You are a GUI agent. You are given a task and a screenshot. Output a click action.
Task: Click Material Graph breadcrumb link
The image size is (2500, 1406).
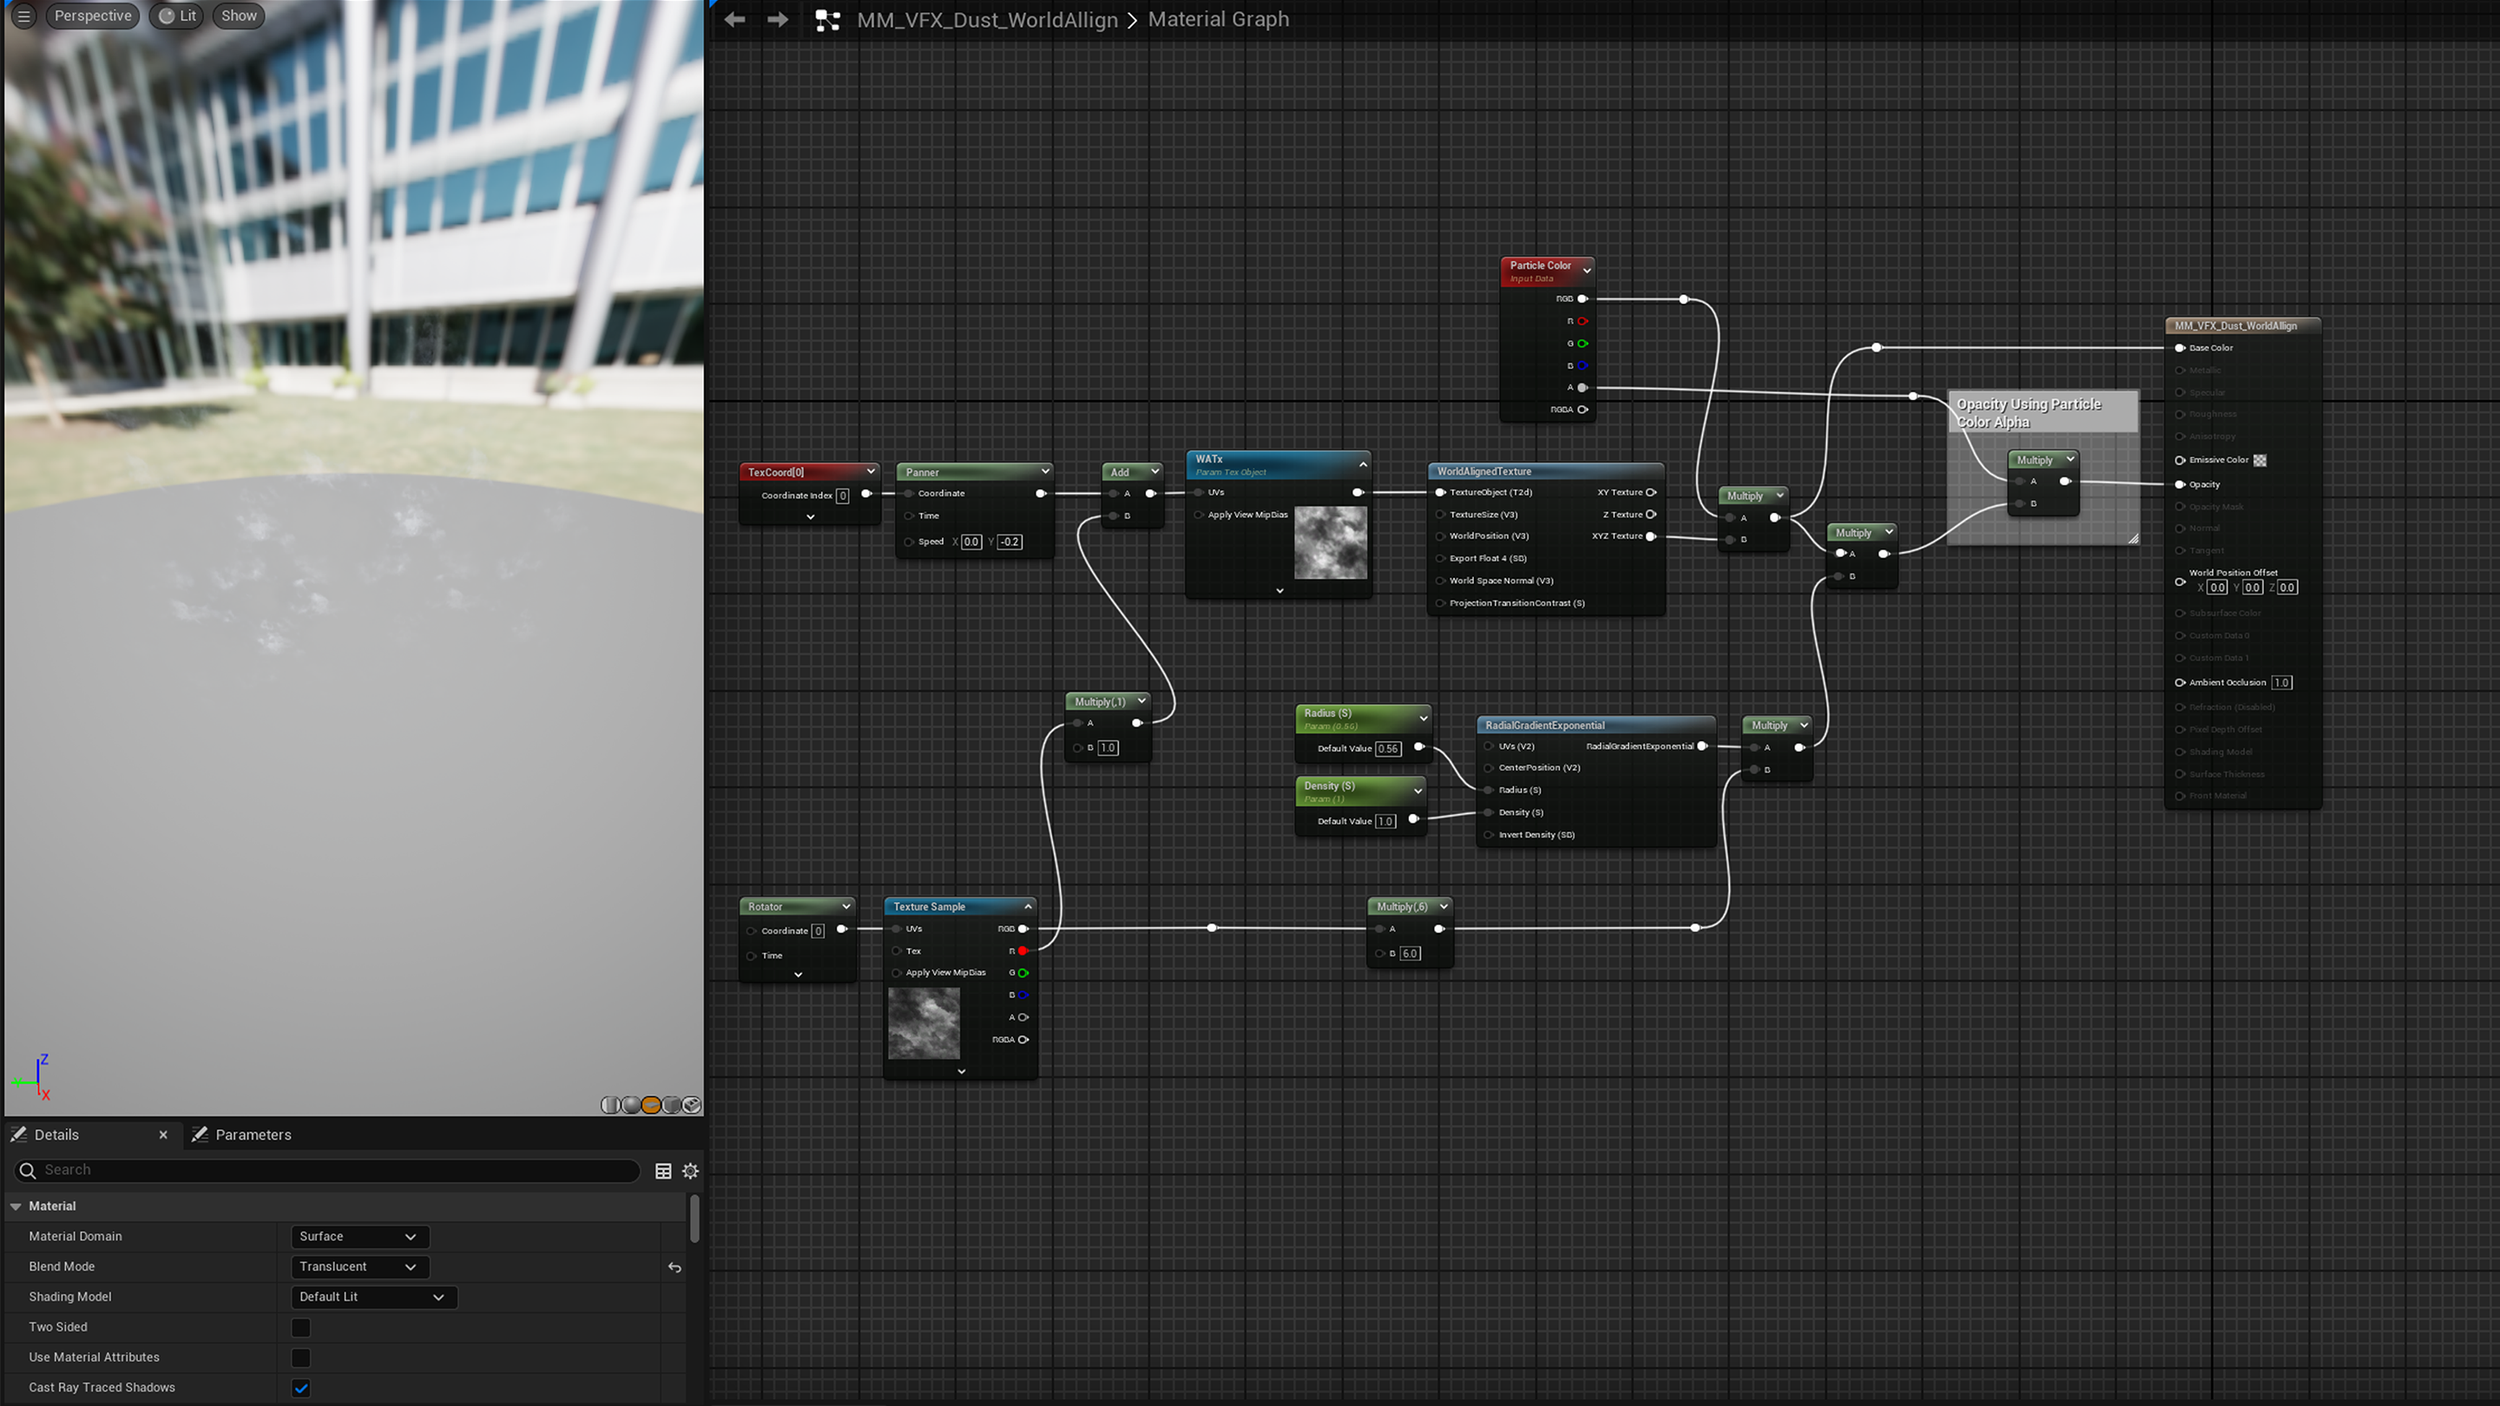[1218, 19]
